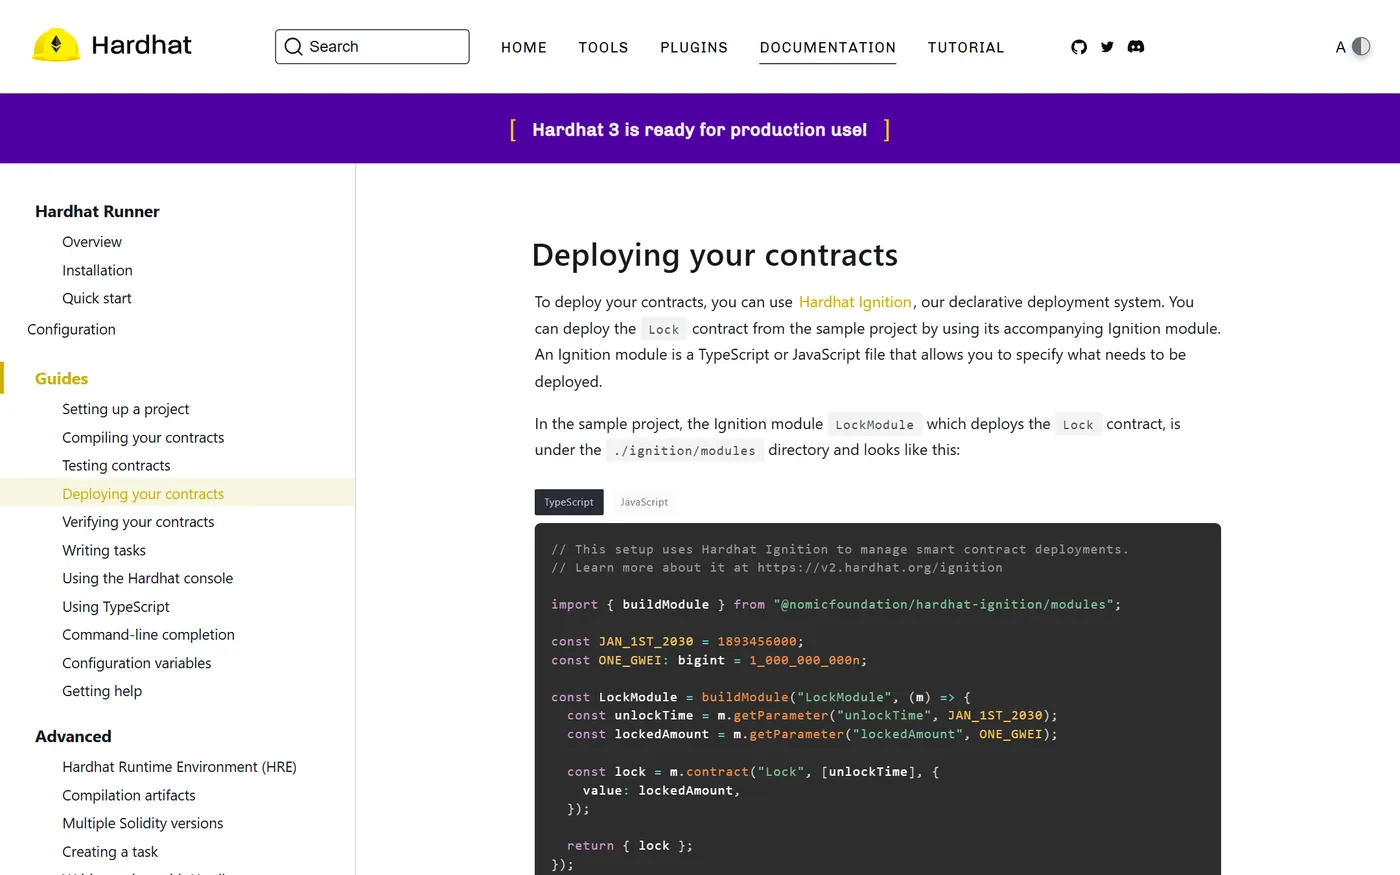The image size is (1400, 875).
Task: Open the Hardhat Discord icon
Action: (1136, 47)
